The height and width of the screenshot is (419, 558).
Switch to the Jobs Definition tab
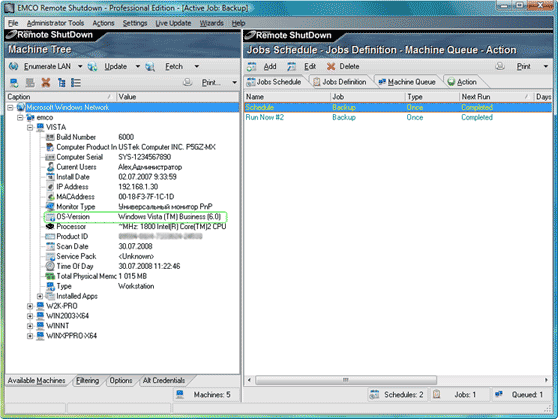[340, 82]
